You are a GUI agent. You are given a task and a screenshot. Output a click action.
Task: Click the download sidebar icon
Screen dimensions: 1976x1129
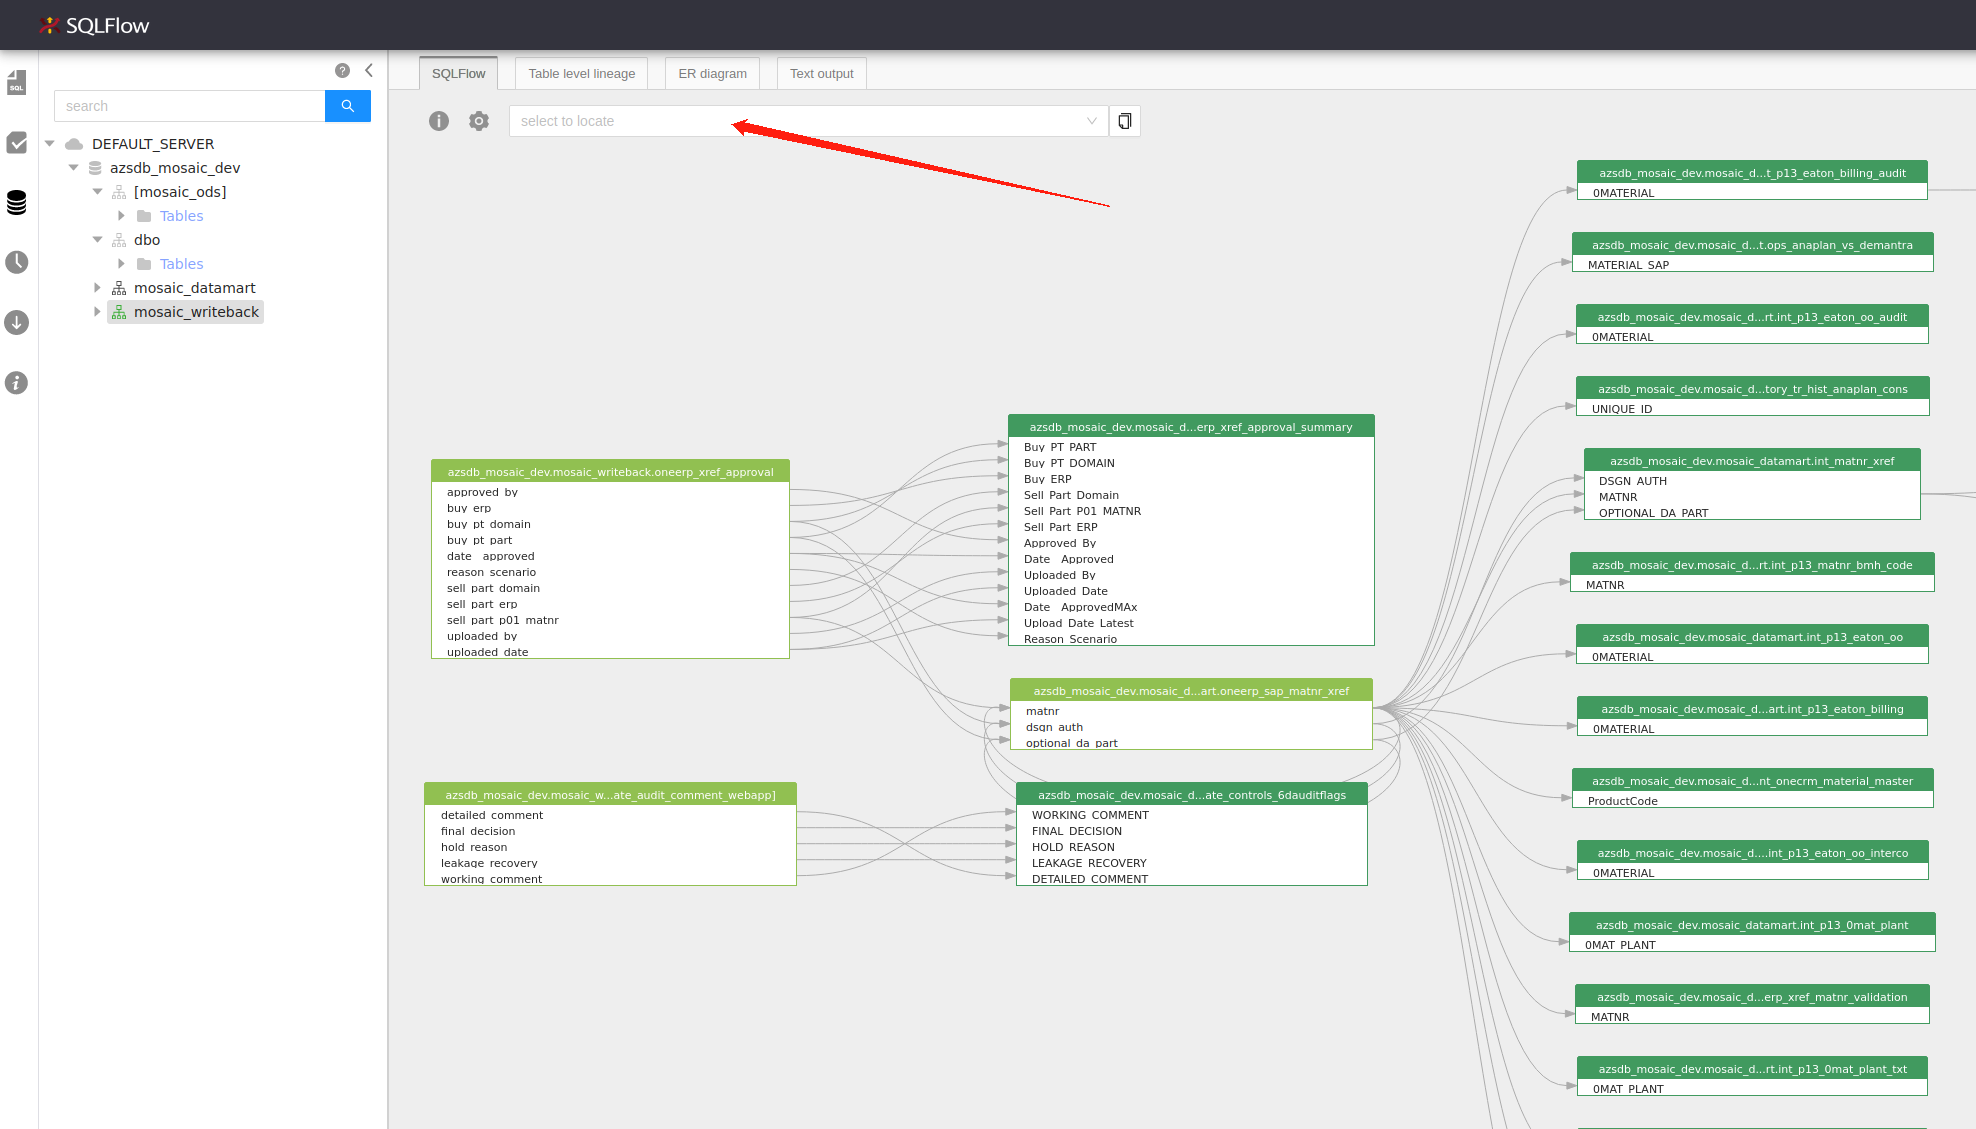[x=16, y=322]
